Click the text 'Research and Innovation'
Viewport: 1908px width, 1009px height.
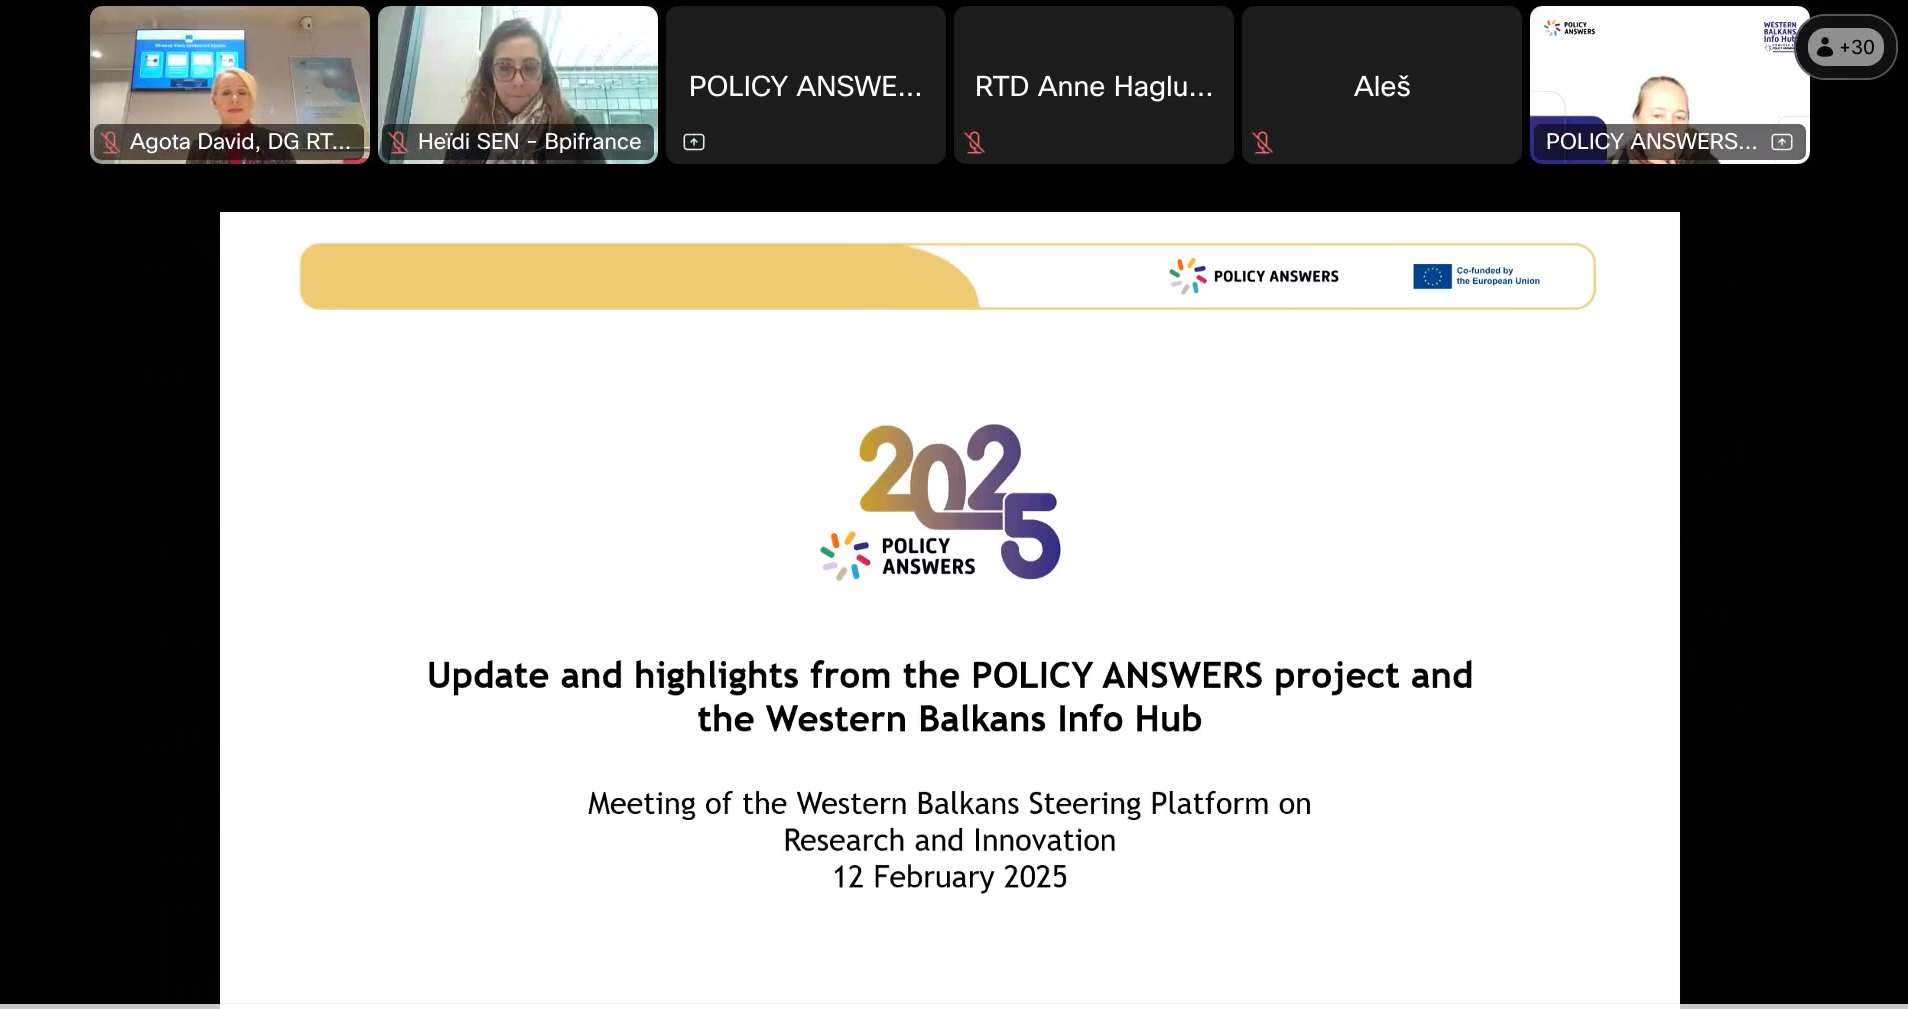[950, 840]
